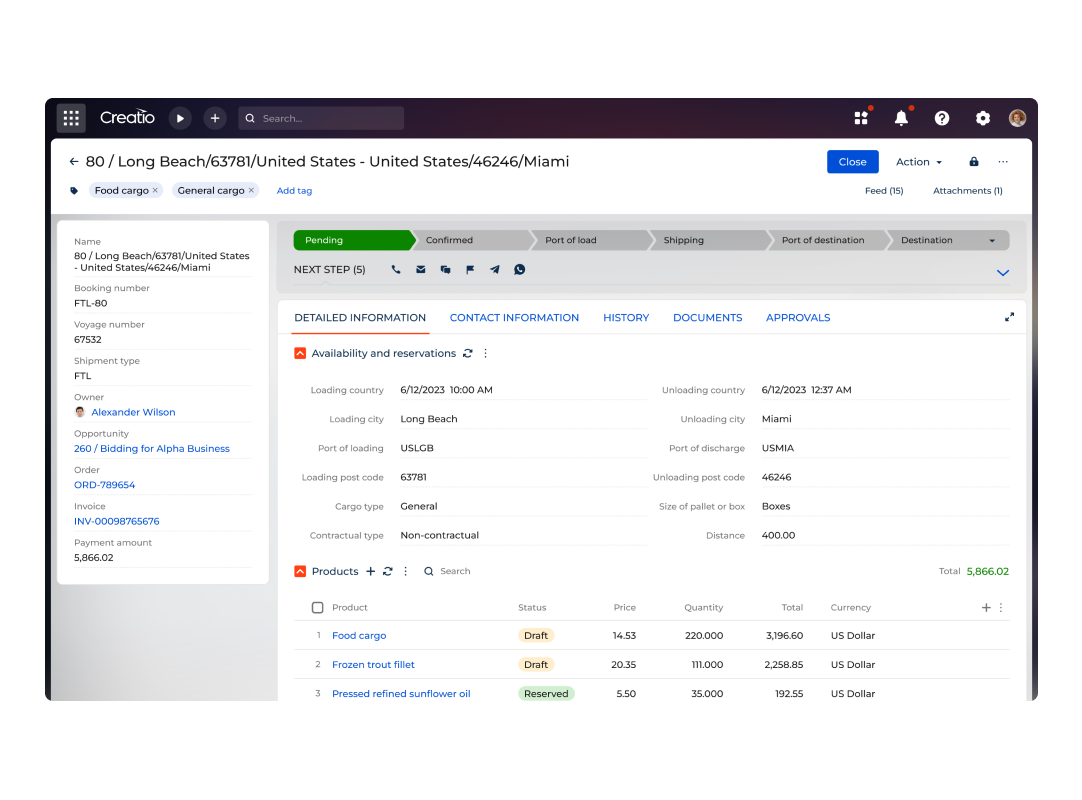Click the lock icon near Action

973,162
